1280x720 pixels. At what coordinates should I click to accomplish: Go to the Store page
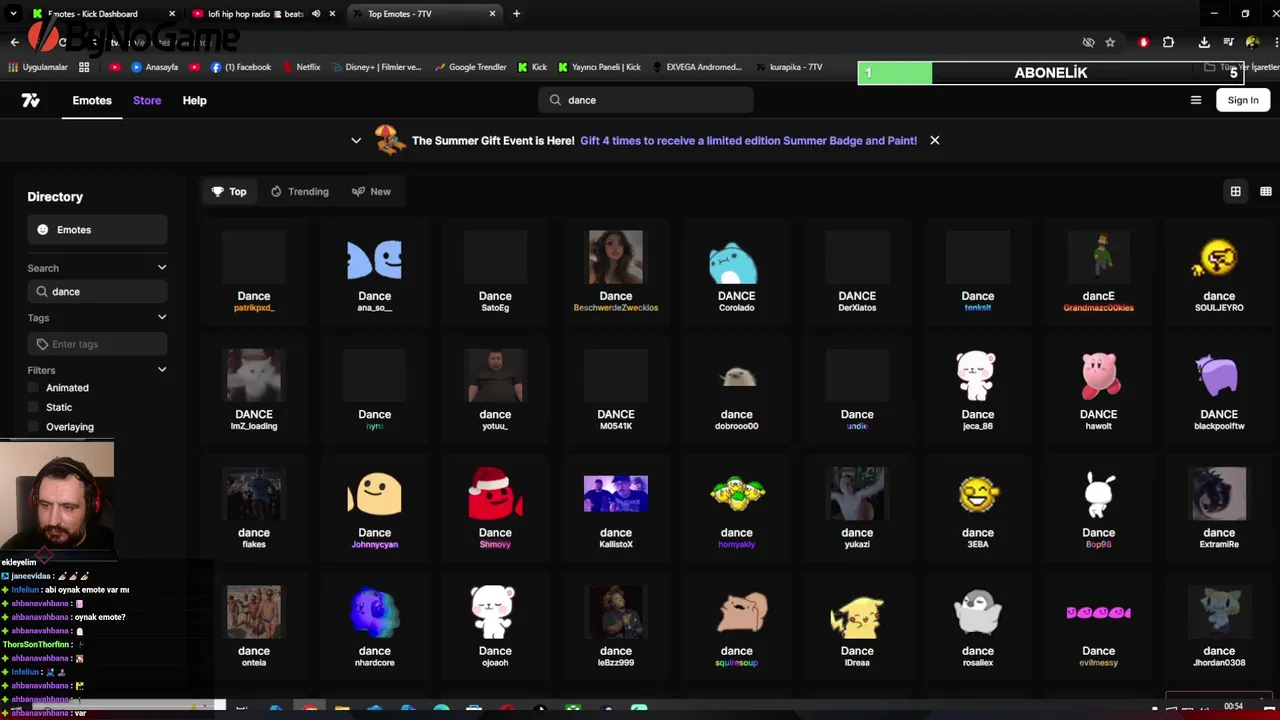pyautogui.click(x=147, y=100)
